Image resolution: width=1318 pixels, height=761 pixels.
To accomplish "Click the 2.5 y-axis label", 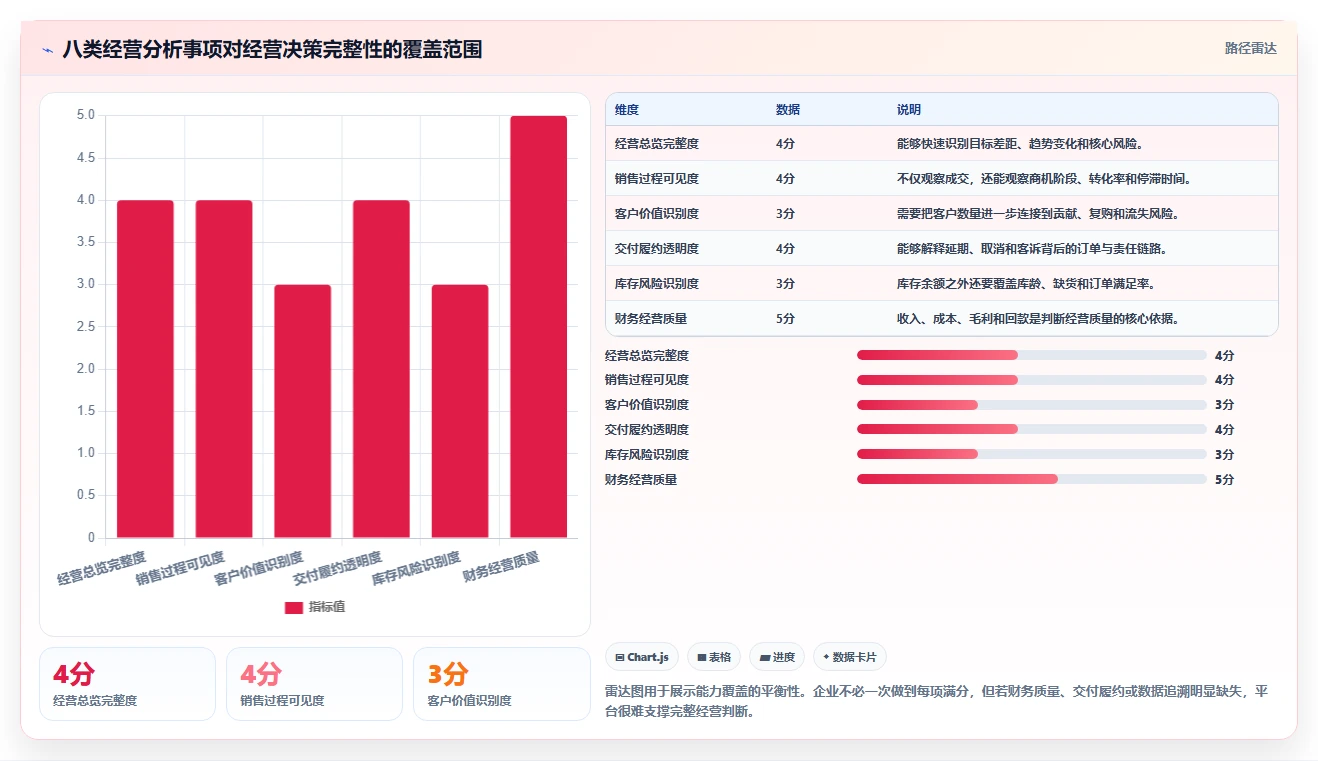I will (86, 327).
